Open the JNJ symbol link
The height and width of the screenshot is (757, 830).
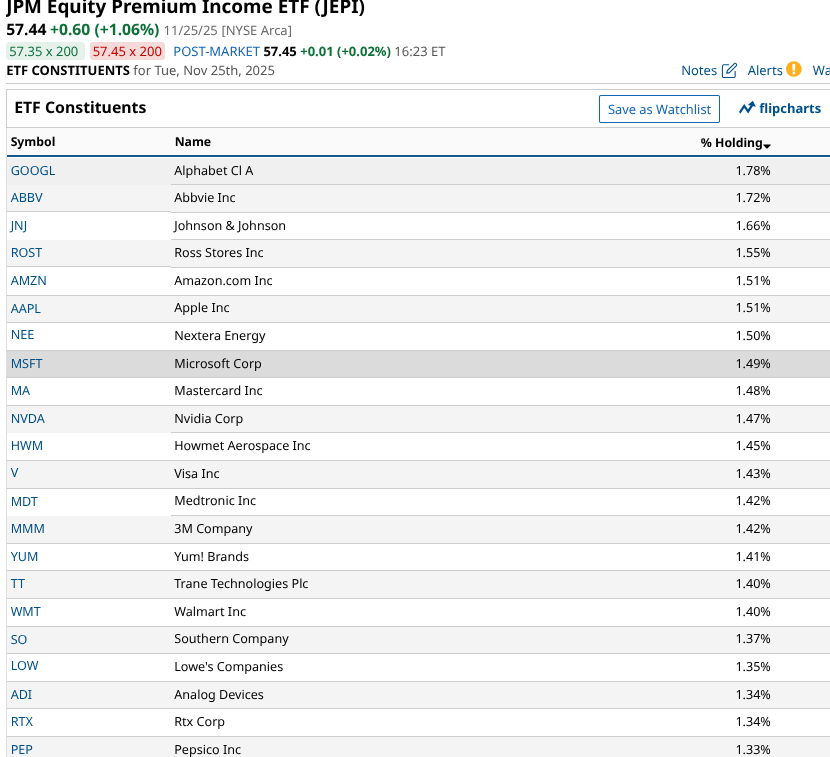pyautogui.click(x=19, y=226)
